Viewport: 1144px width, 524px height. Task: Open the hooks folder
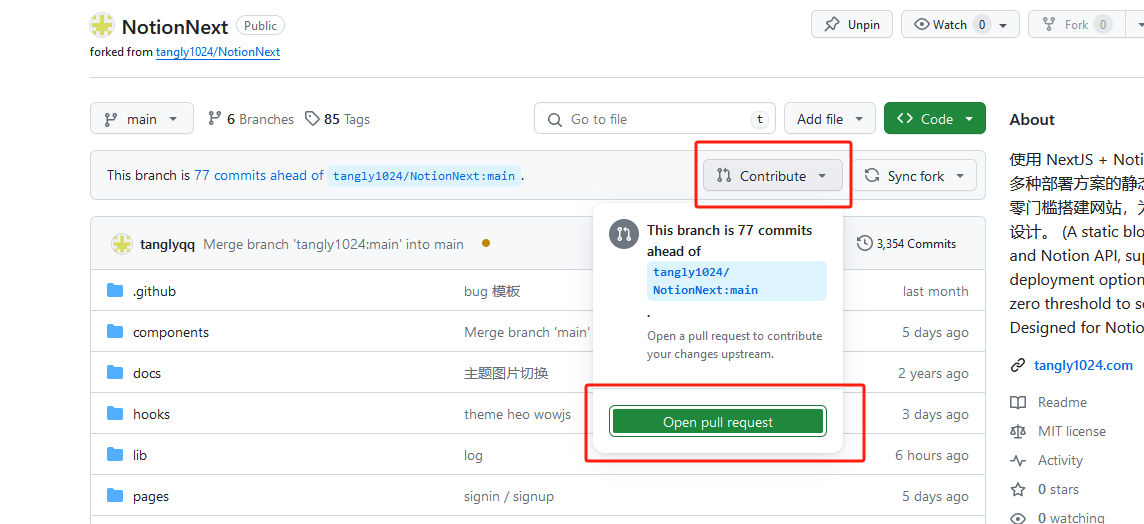tap(151, 414)
